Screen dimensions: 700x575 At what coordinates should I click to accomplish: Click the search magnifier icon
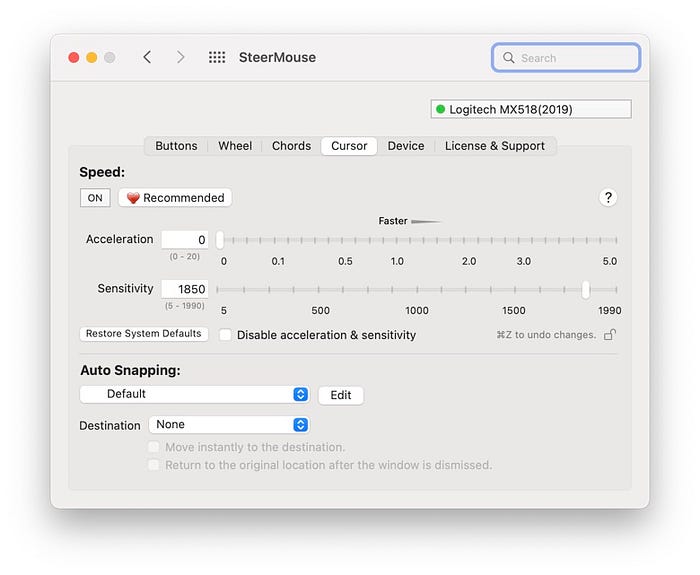508,58
